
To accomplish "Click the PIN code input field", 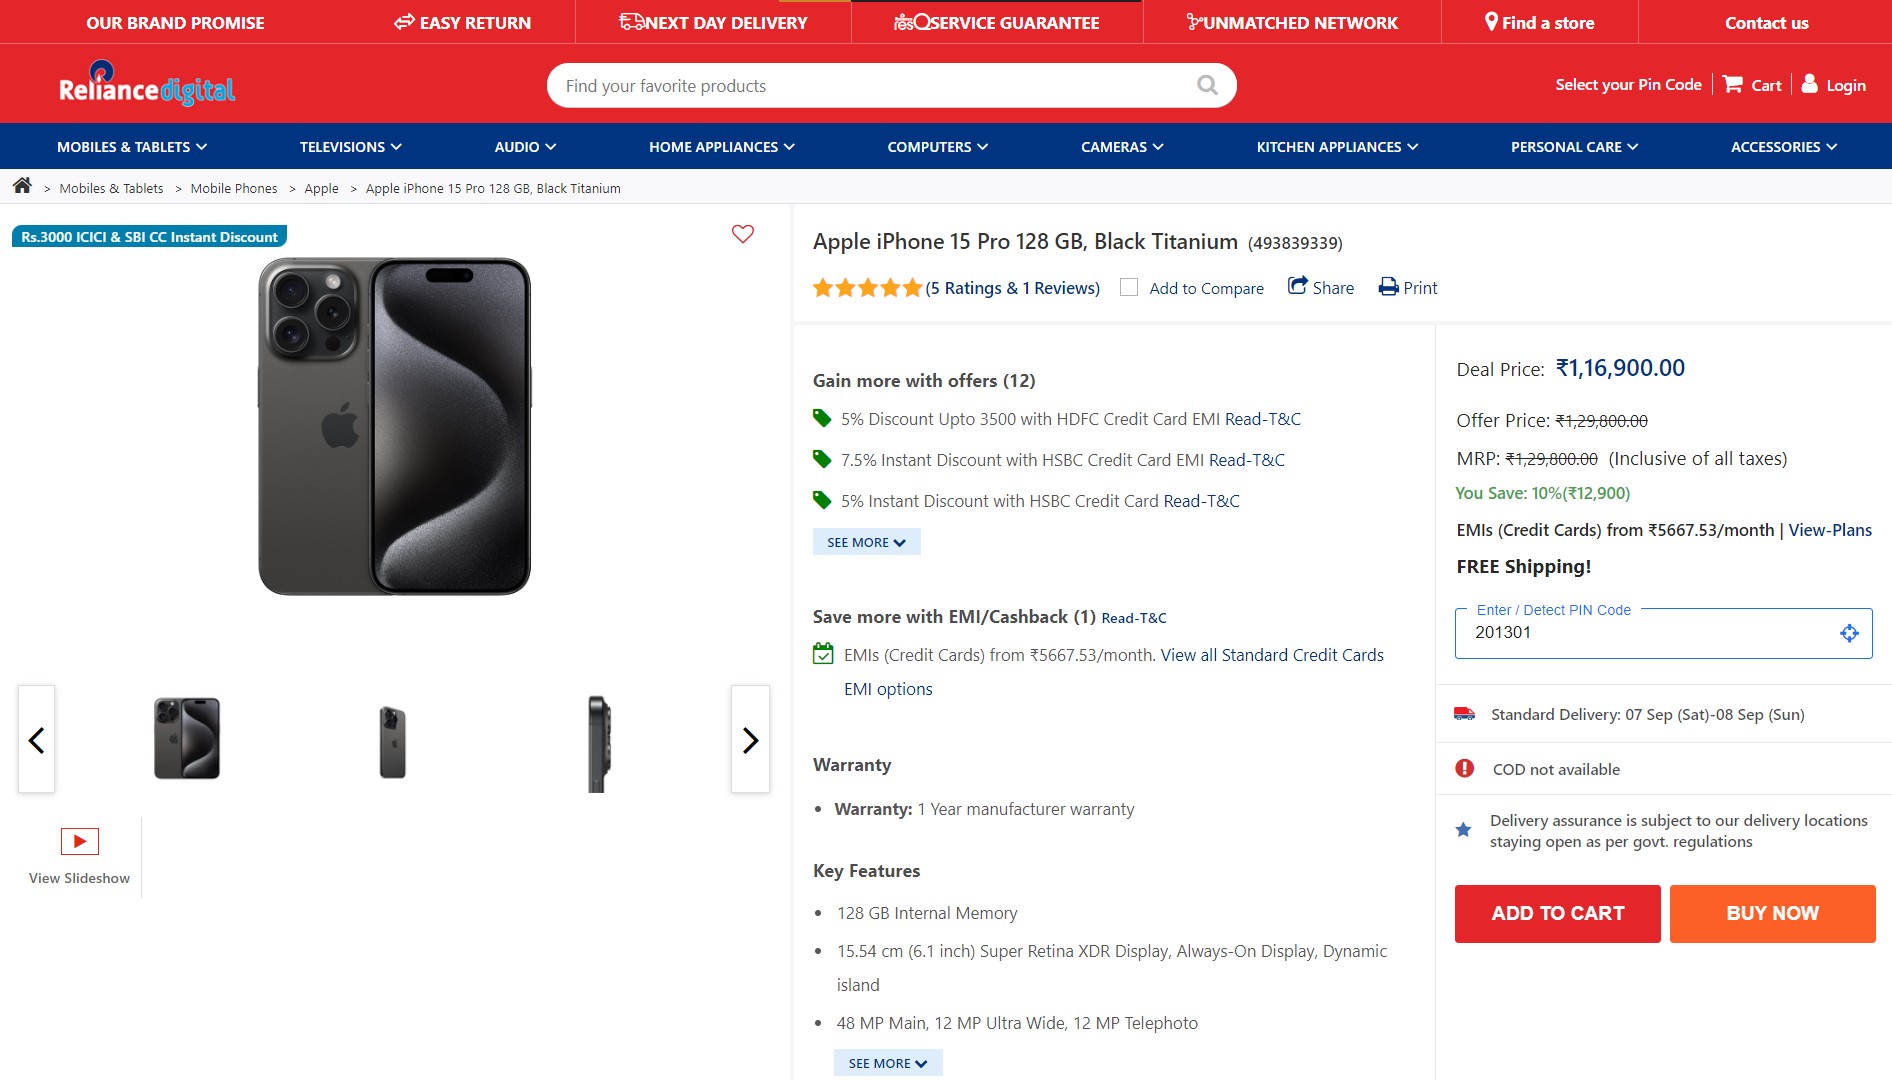I will click(x=1645, y=633).
